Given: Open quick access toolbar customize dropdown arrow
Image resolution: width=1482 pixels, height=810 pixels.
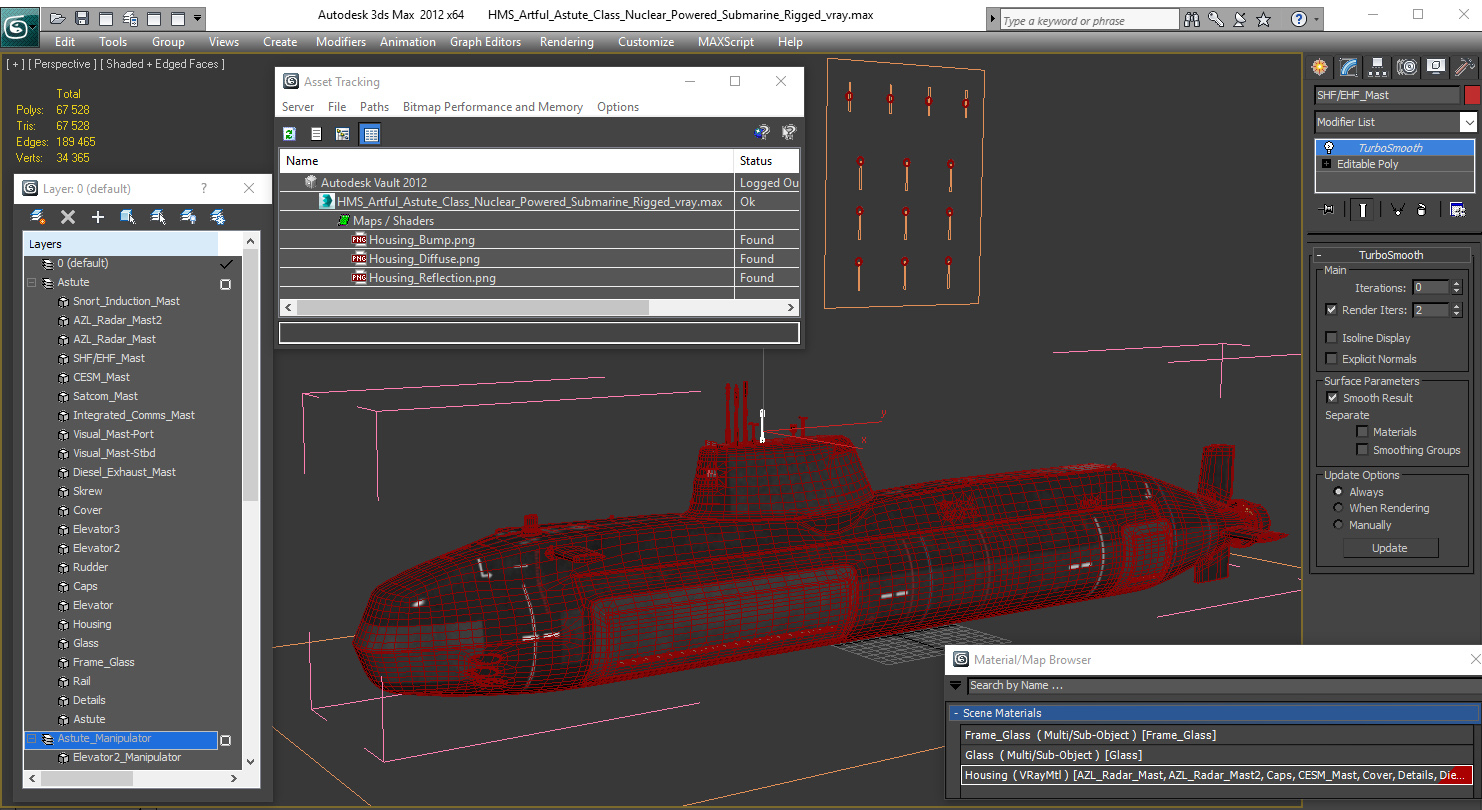Looking at the screenshot, I should pos(198,18).
